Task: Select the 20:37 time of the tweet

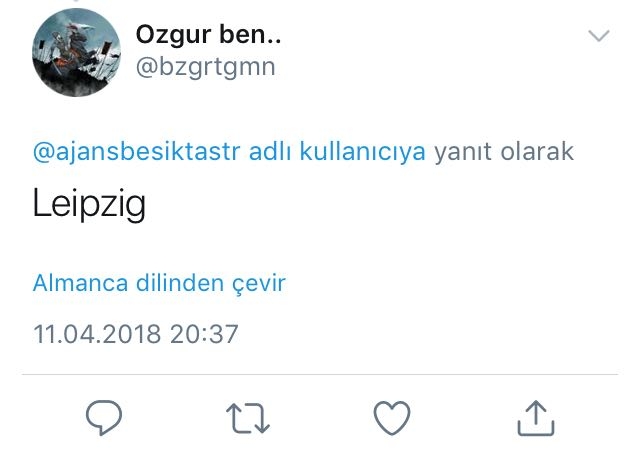Action: (204, 334)
